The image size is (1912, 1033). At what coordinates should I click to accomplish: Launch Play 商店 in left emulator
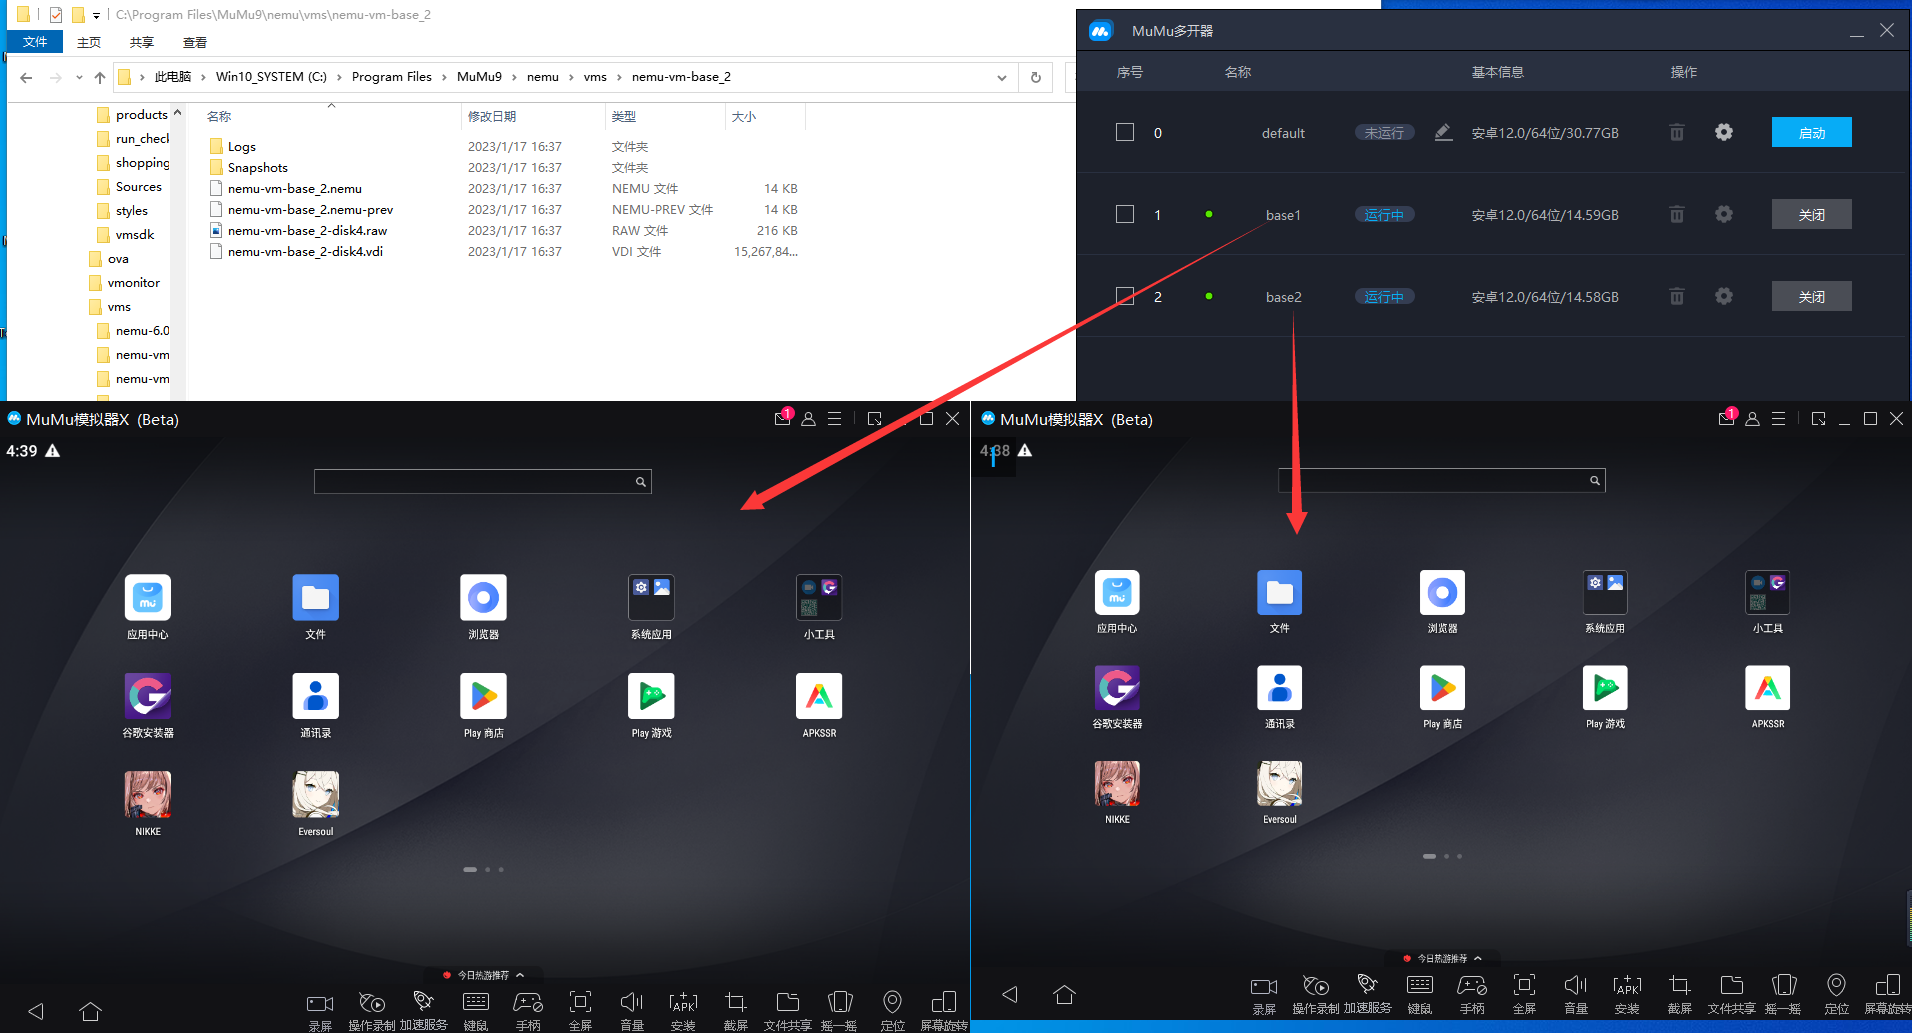tap(484, 696)
